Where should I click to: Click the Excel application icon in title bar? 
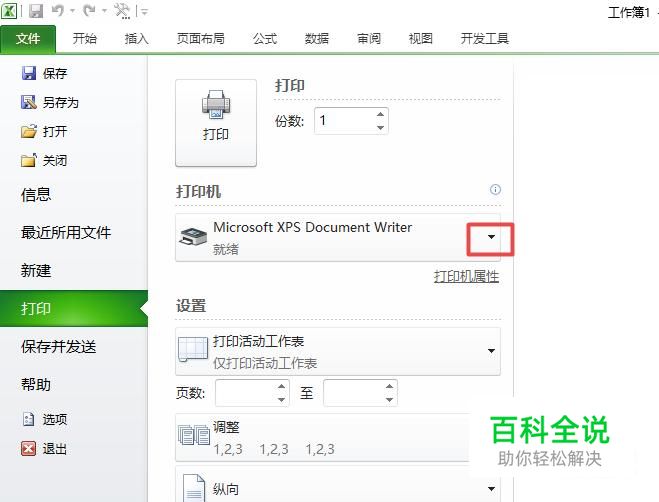pos(9,10)
